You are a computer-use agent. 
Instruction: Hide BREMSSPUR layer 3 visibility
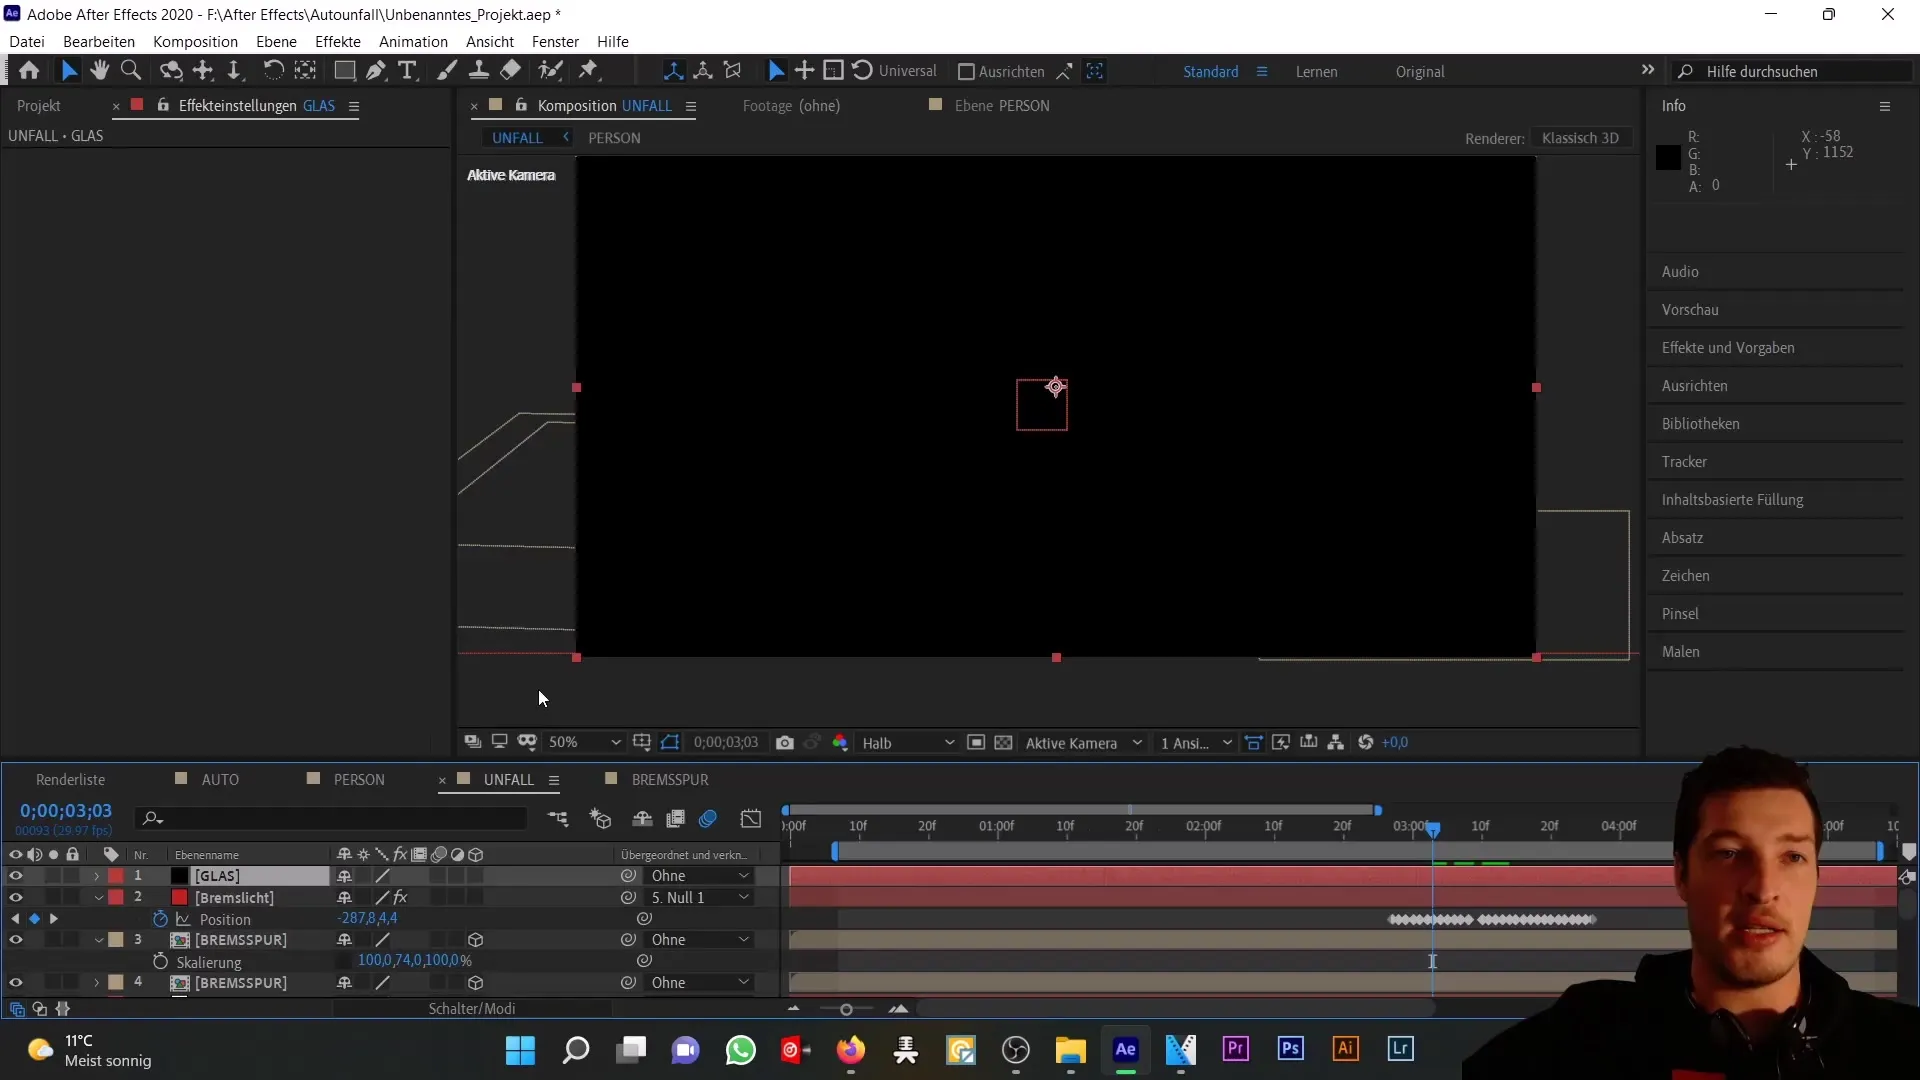pyautogui.click(x=15, y=940)
